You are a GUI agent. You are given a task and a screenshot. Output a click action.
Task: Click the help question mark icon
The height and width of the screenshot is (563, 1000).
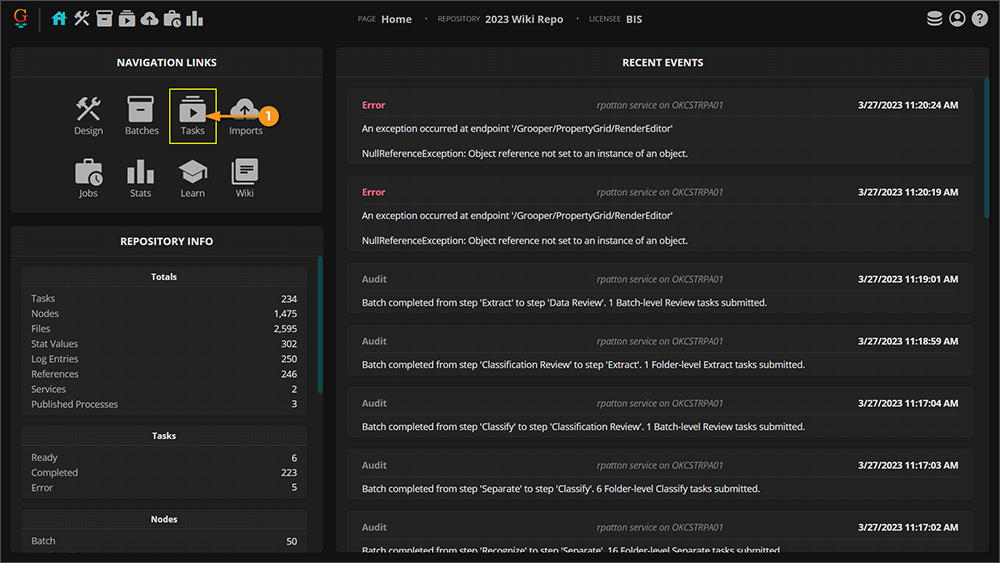pos(980,18)
